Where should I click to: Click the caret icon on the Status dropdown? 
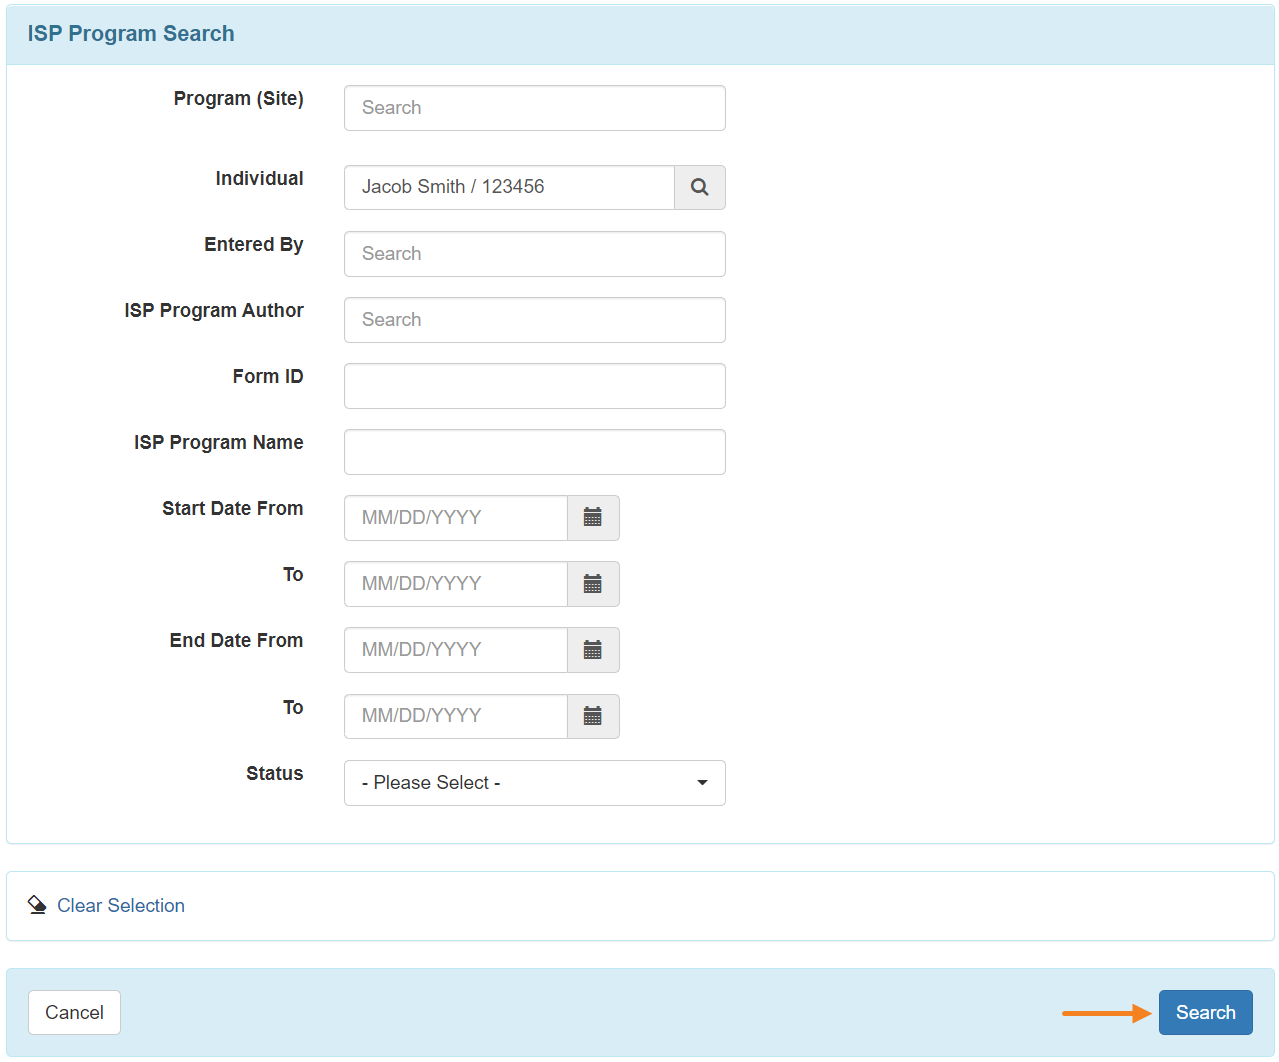pos(701,783)
